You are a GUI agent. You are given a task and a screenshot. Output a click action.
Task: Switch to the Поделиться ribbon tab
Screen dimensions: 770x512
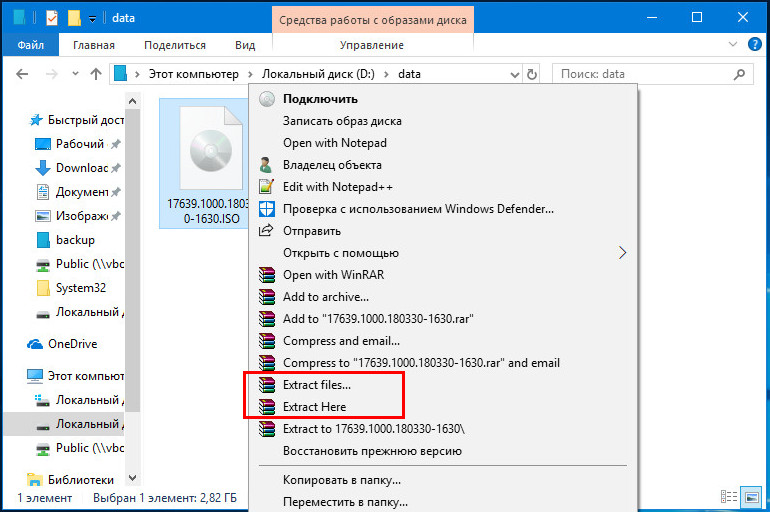click(x=175, y=45)
